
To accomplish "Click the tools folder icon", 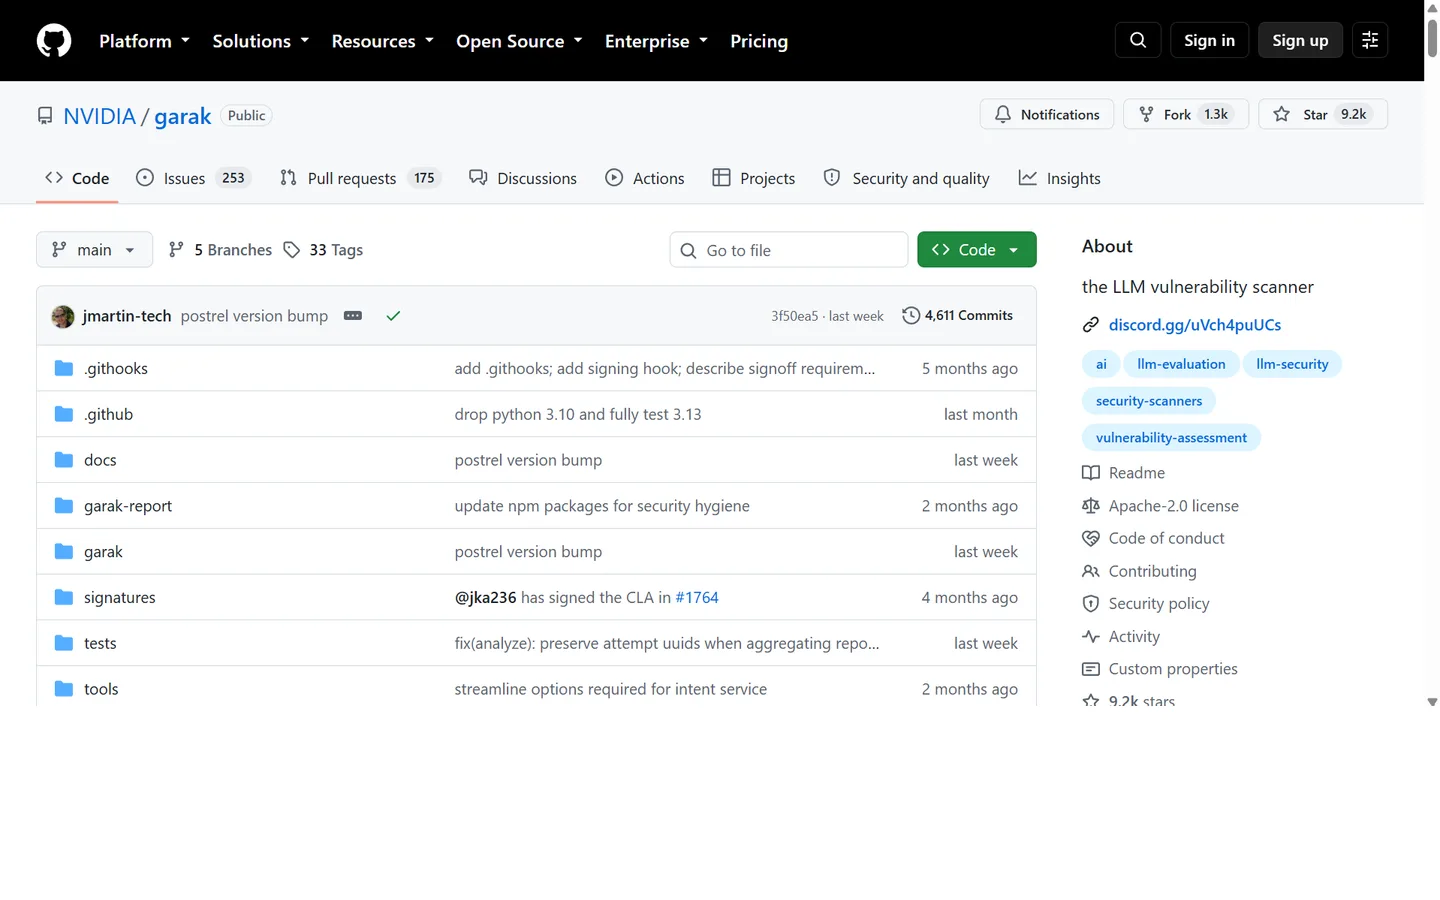I will [x=64, y=689].
